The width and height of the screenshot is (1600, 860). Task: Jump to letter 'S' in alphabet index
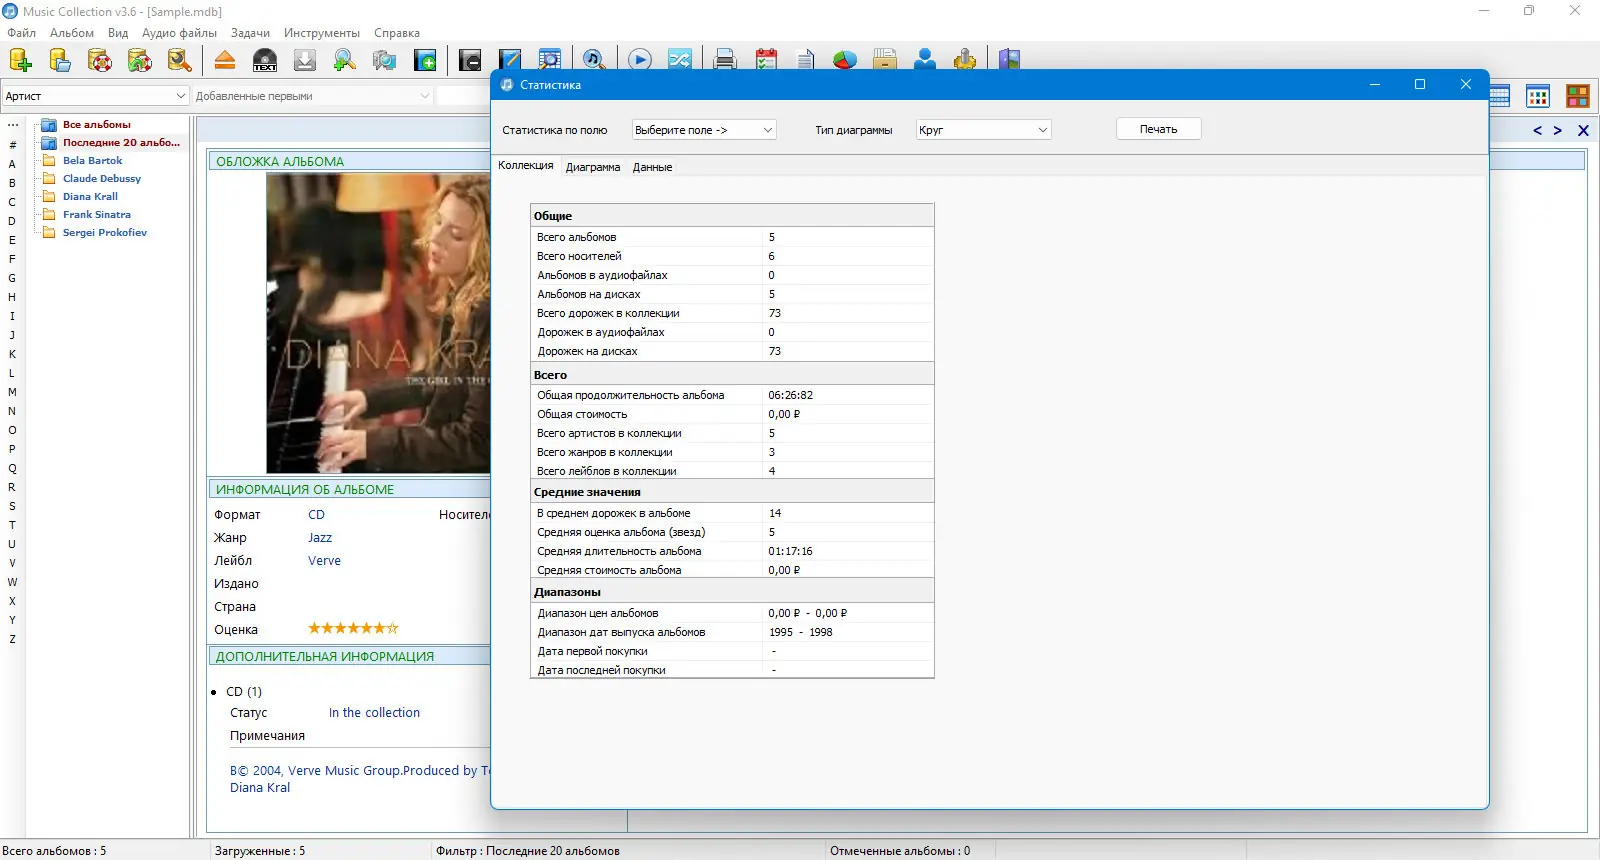(12, 506)
